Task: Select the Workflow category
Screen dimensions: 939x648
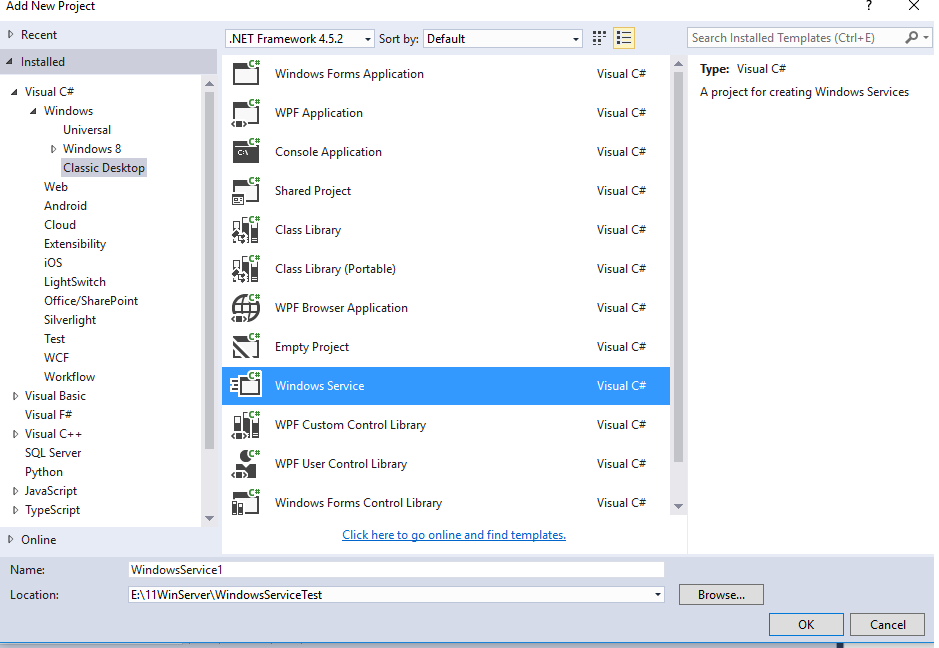Action: pyautogui.click(x=69, y=377)
